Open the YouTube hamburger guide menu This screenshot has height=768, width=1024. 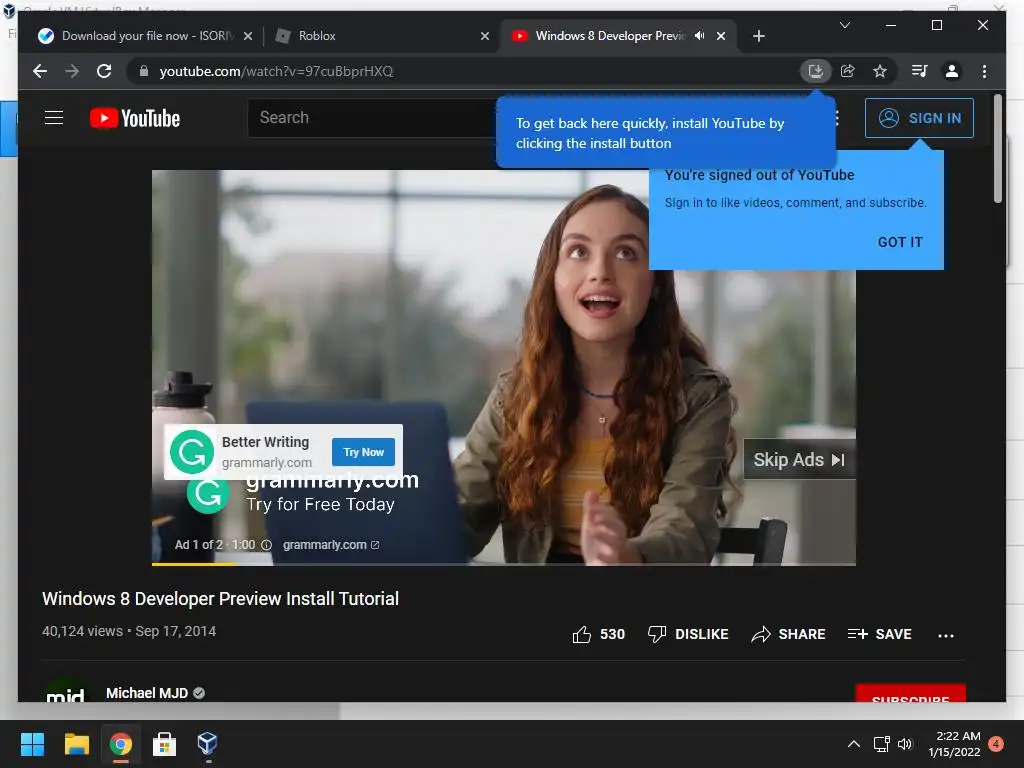pyautogui.click(x=54, y=118)
